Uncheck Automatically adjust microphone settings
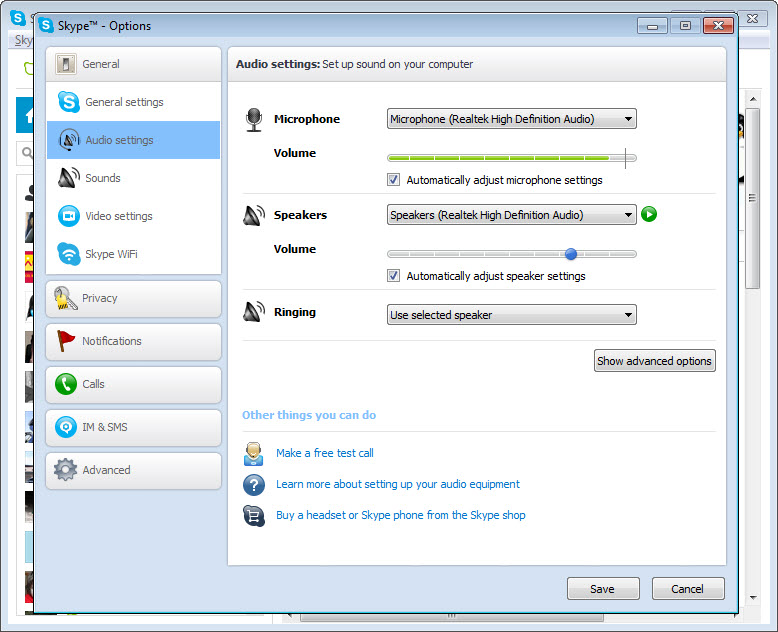 coord(393,180)
